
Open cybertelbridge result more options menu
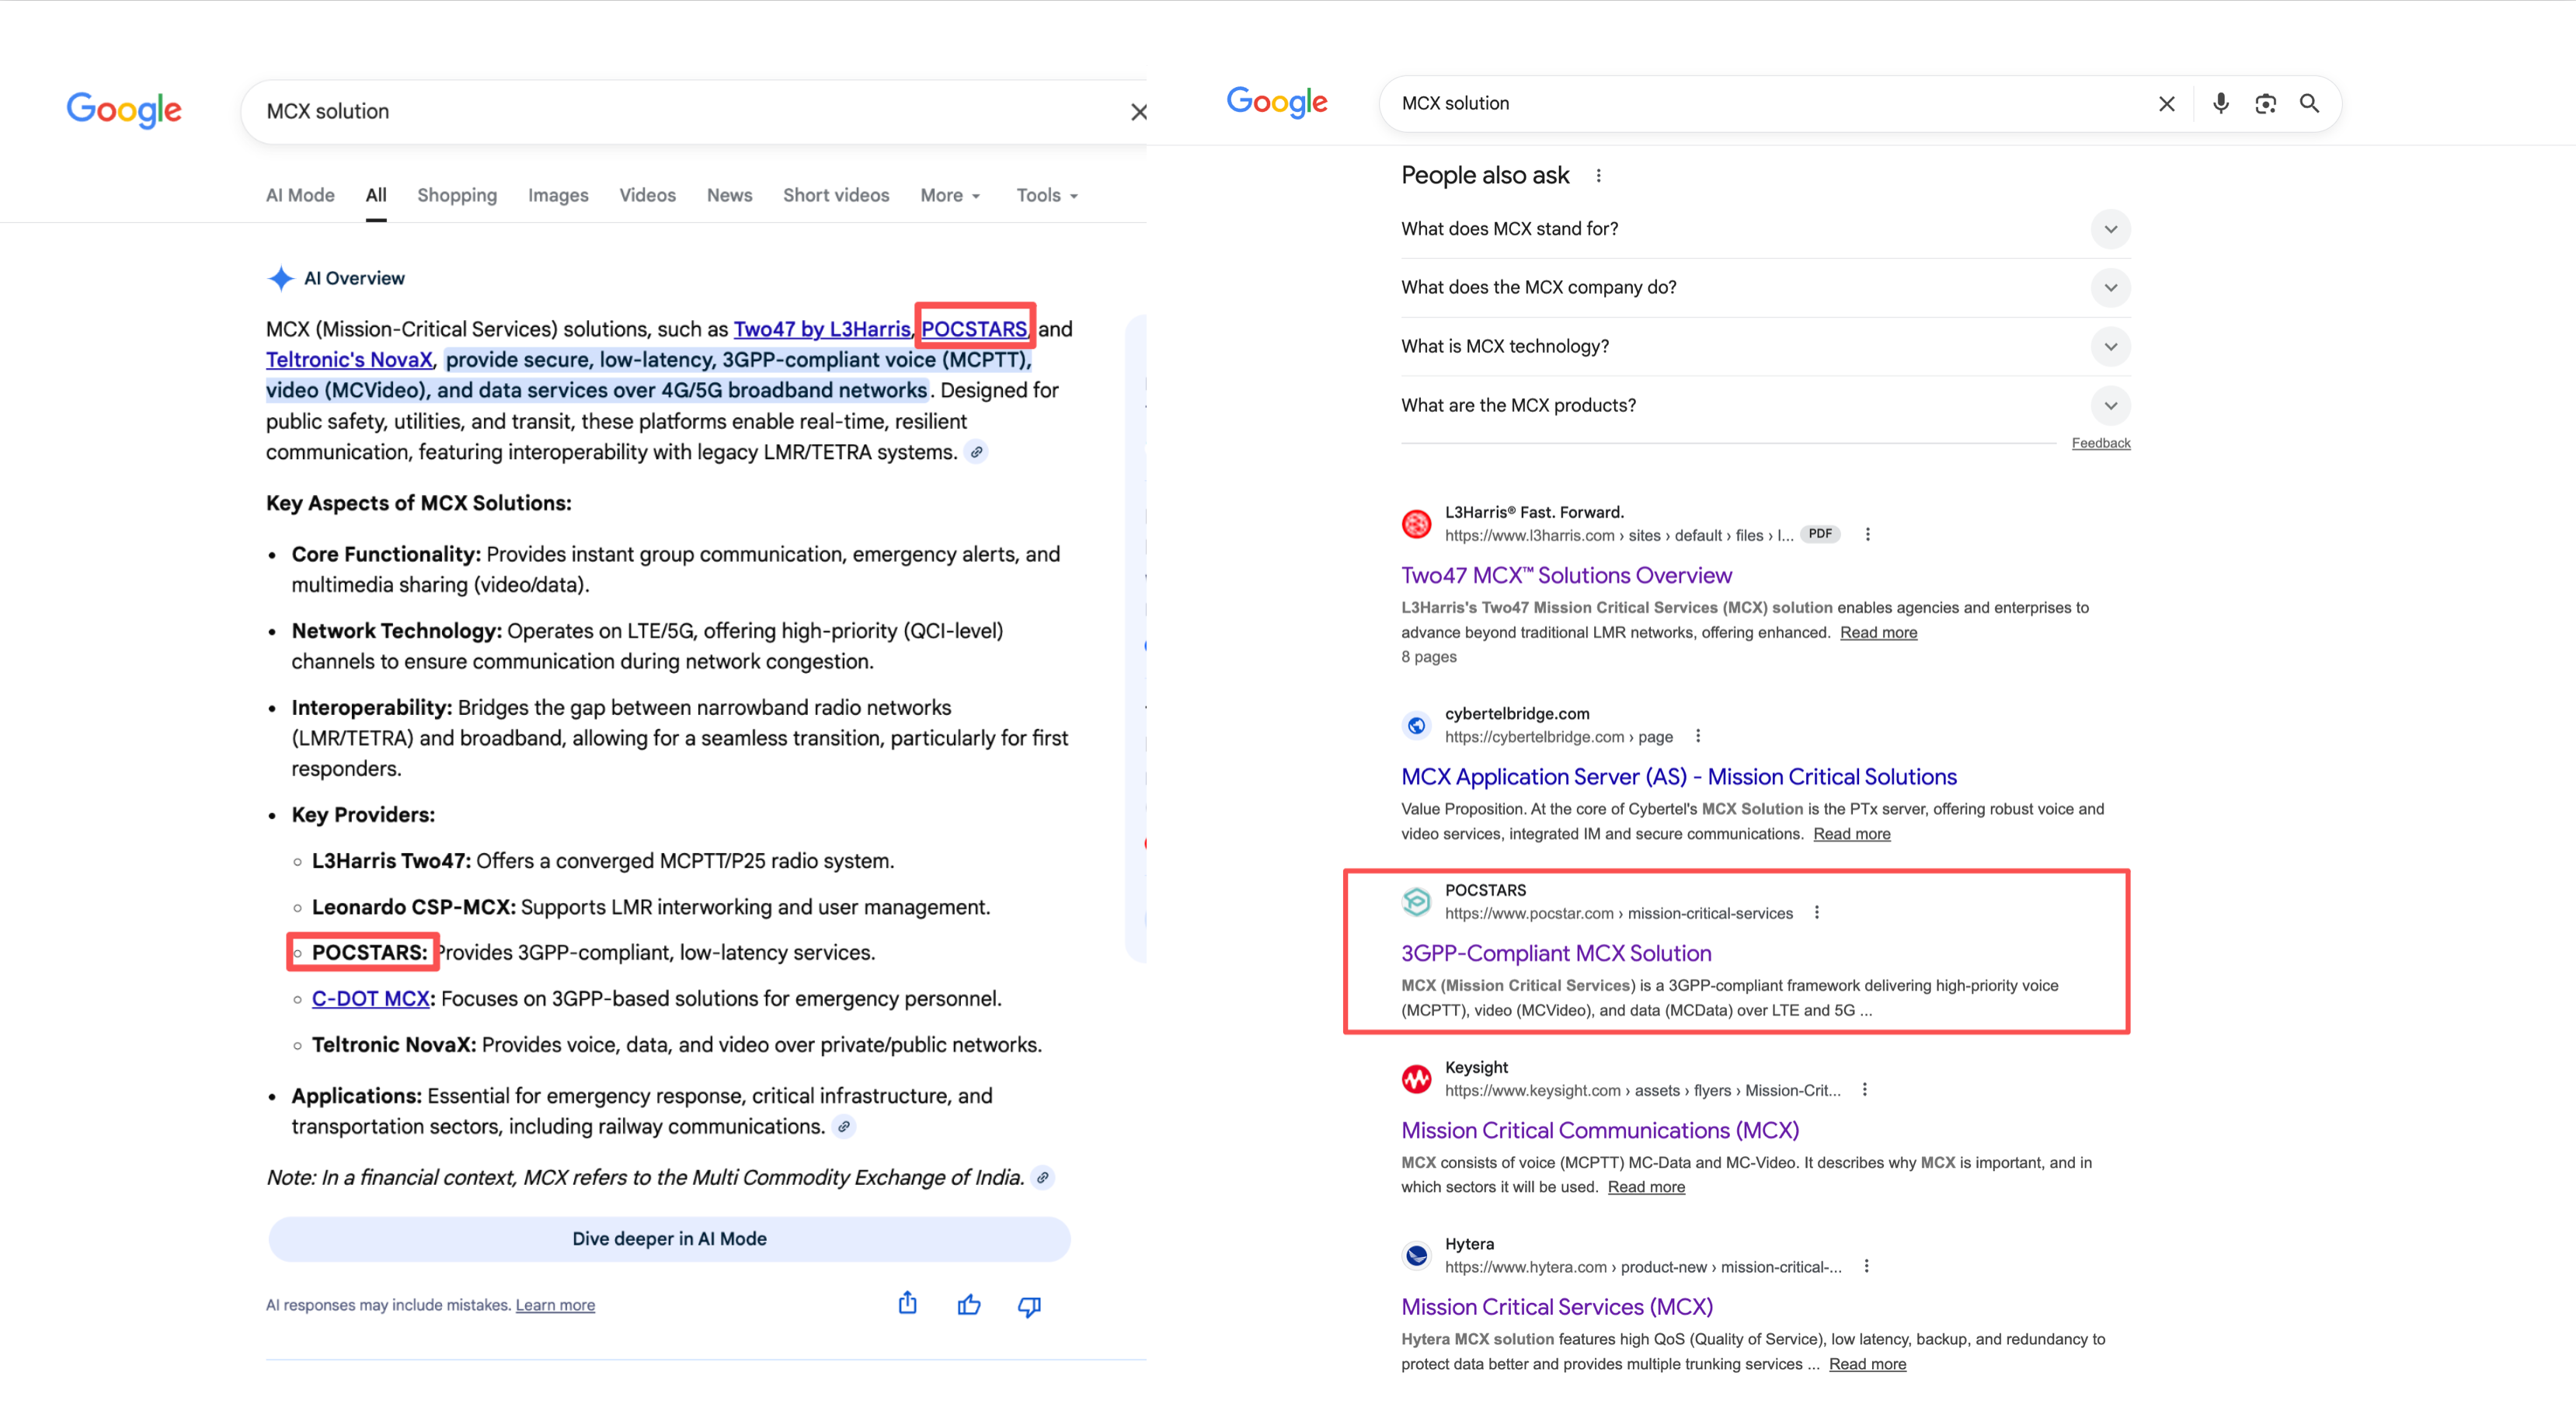pos(1697,737)
